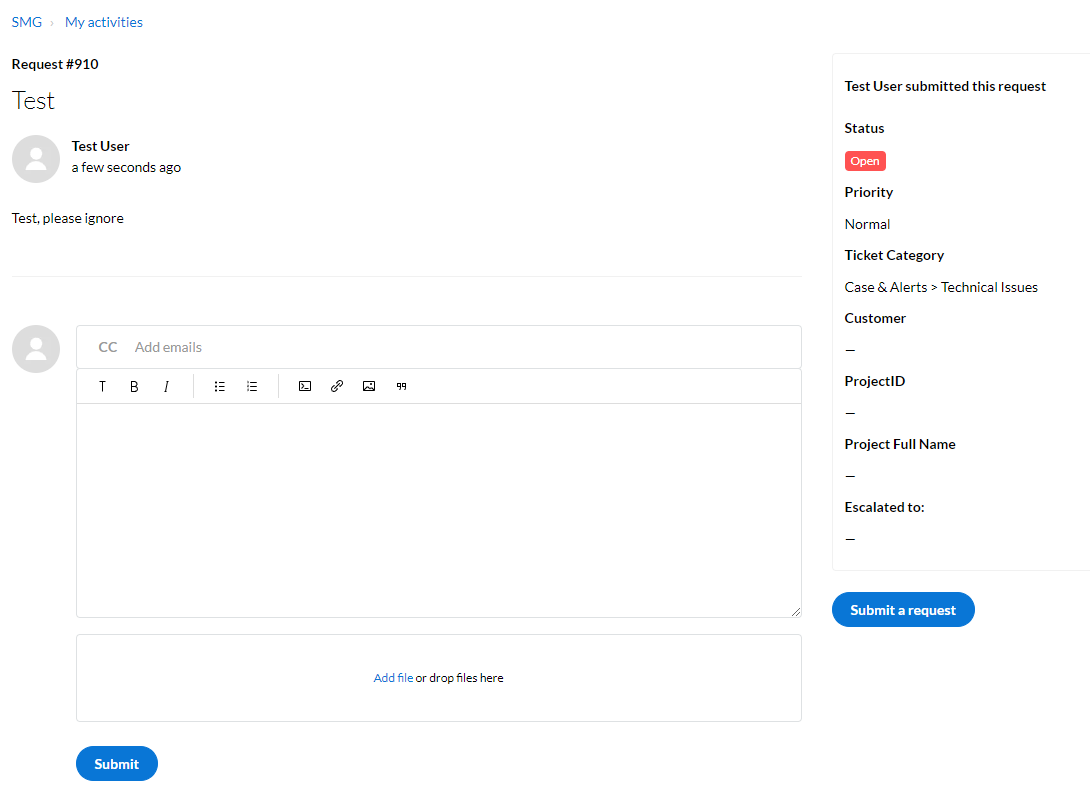
Task: Insert a bulleted list
Action: [220, 387]
